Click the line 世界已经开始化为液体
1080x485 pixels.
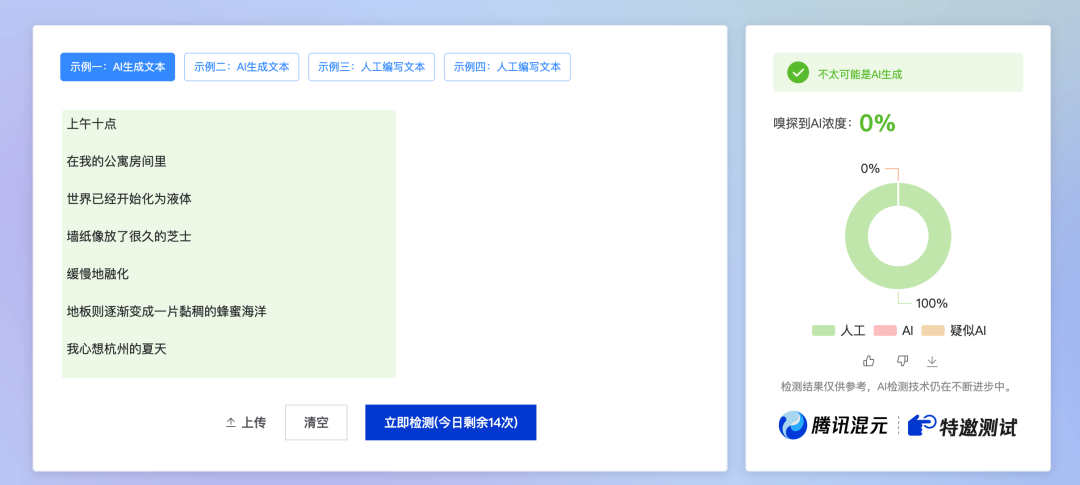click(129, 199)
